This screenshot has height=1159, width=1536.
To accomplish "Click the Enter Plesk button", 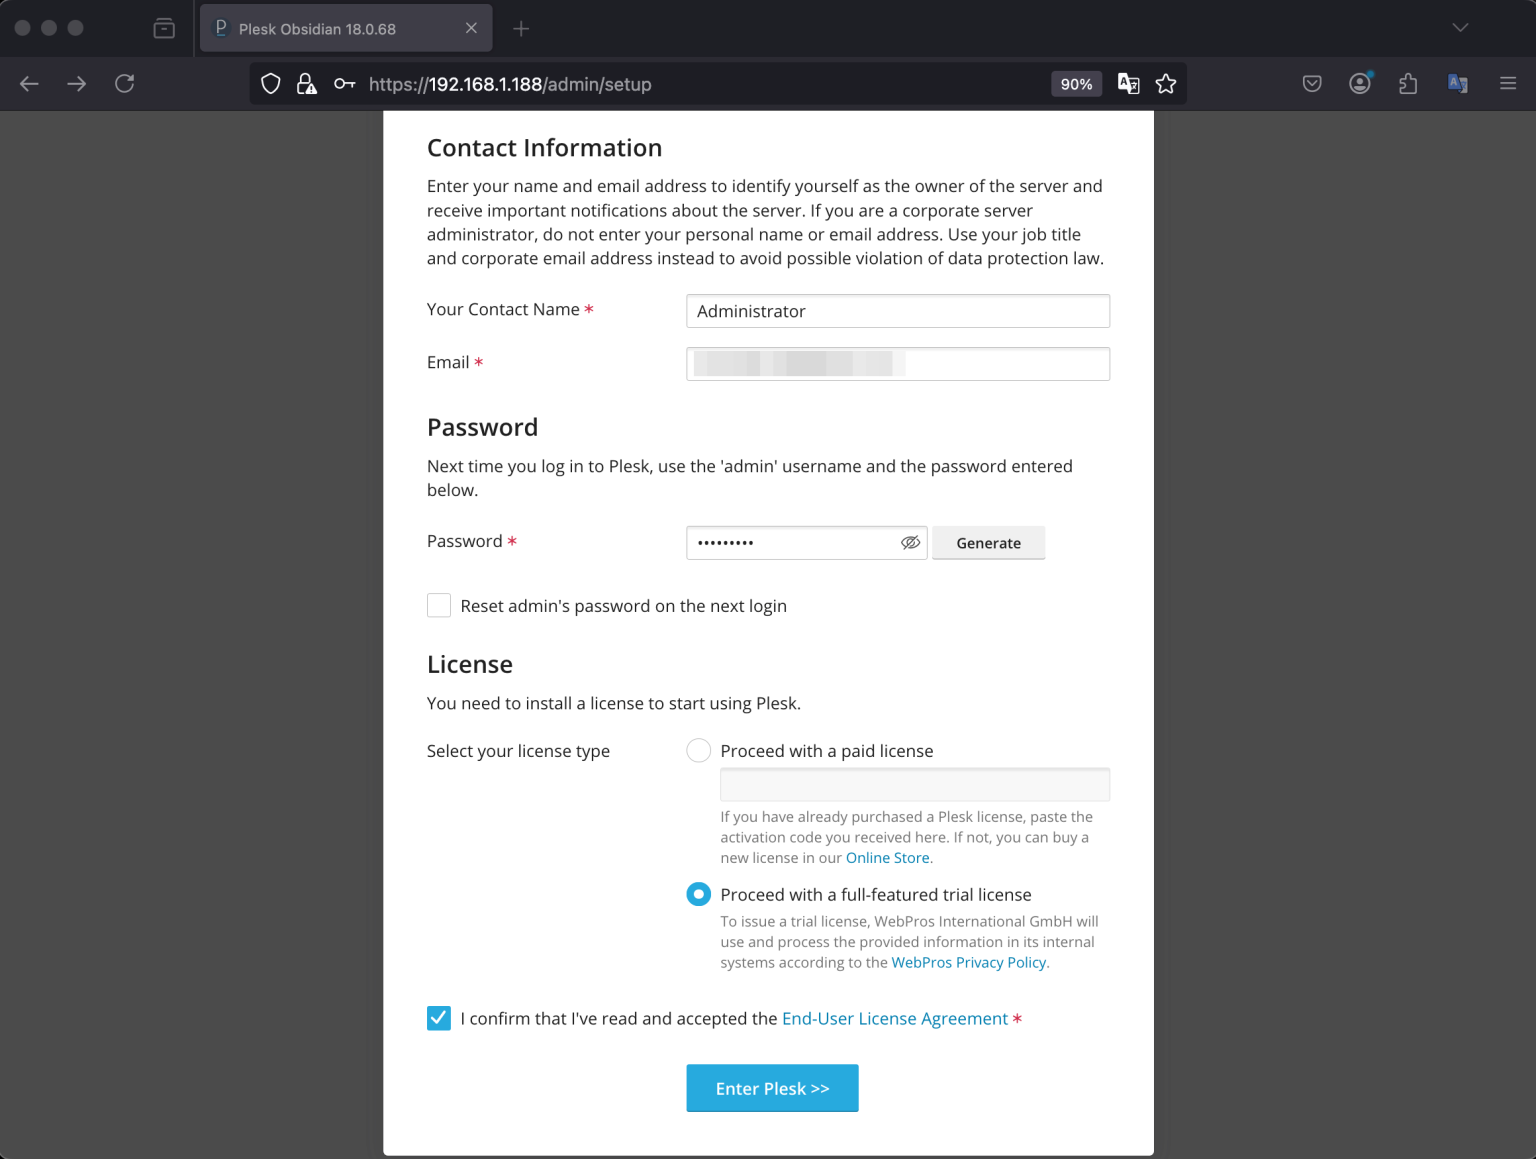I will [772, 1088].
